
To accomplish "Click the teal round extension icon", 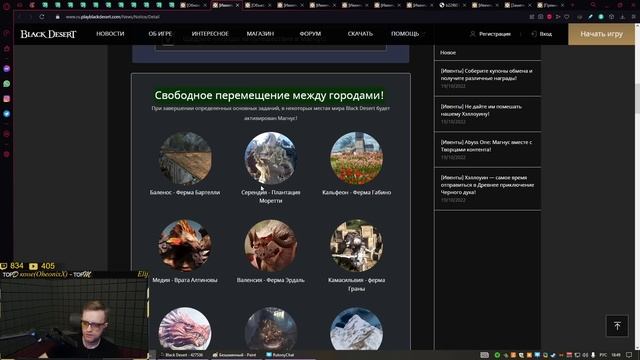I will [x=601, y=17].
